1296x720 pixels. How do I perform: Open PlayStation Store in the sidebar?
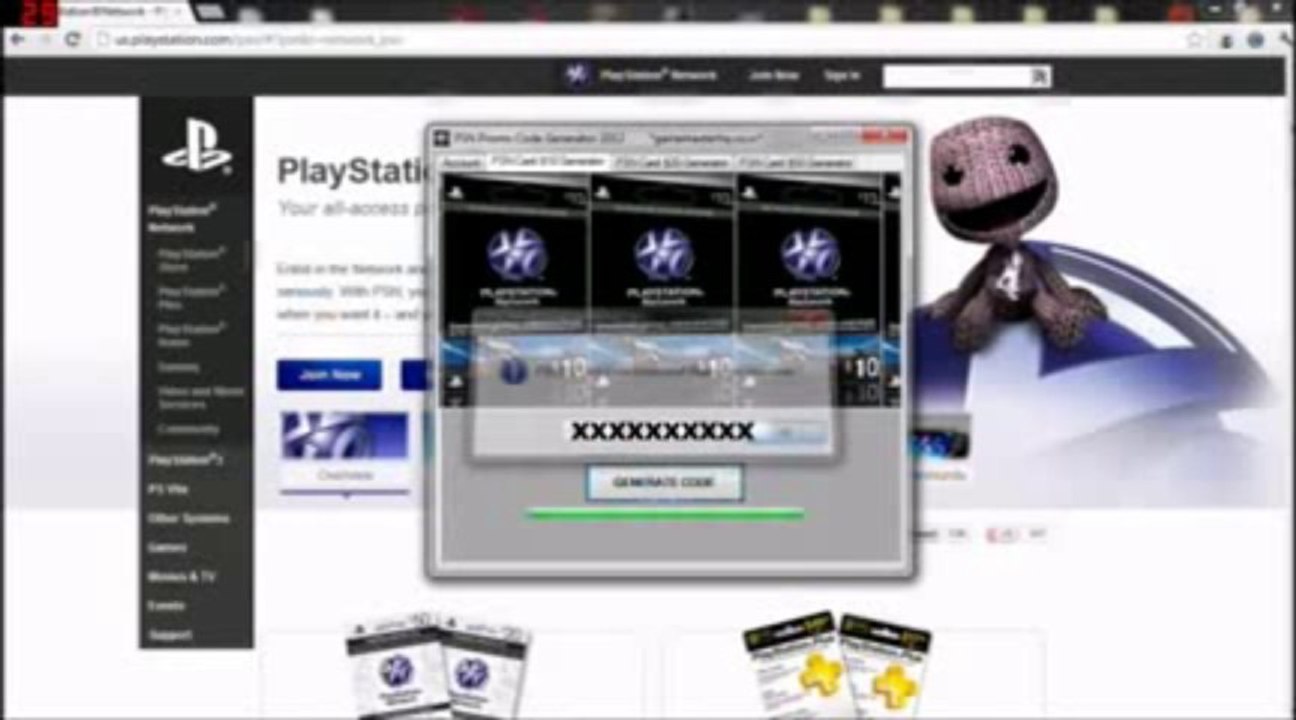pos(191,260)
